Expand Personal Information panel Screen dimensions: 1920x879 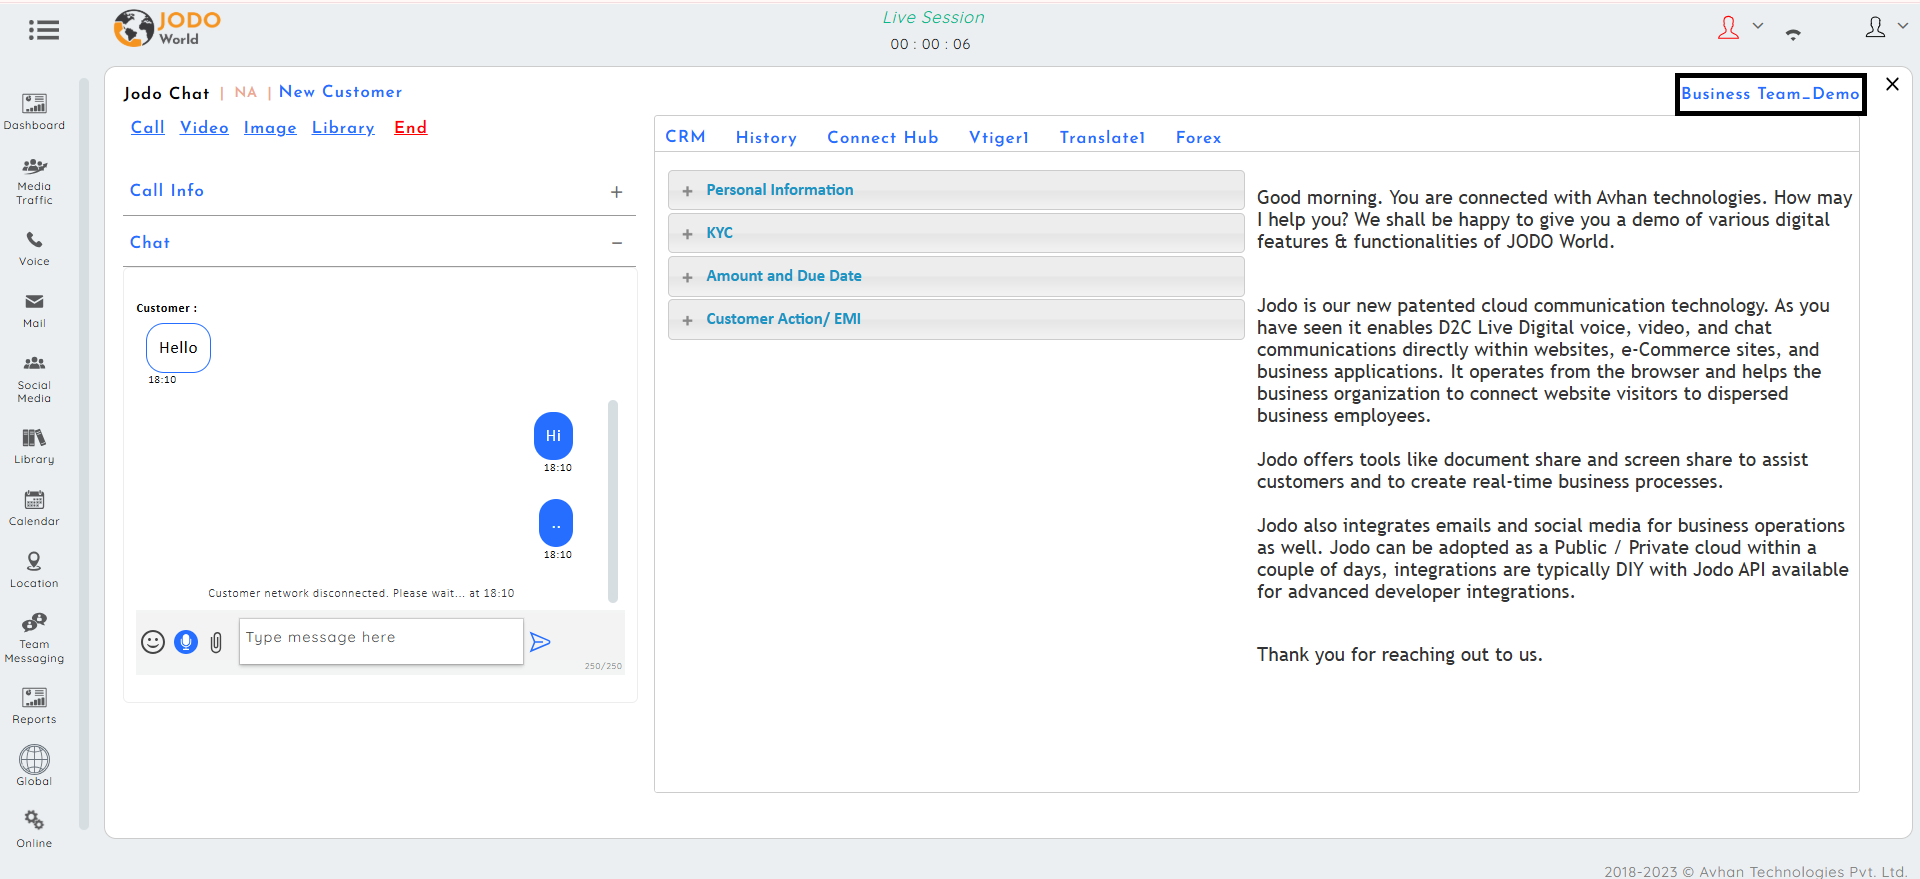(x=956, y=190)
